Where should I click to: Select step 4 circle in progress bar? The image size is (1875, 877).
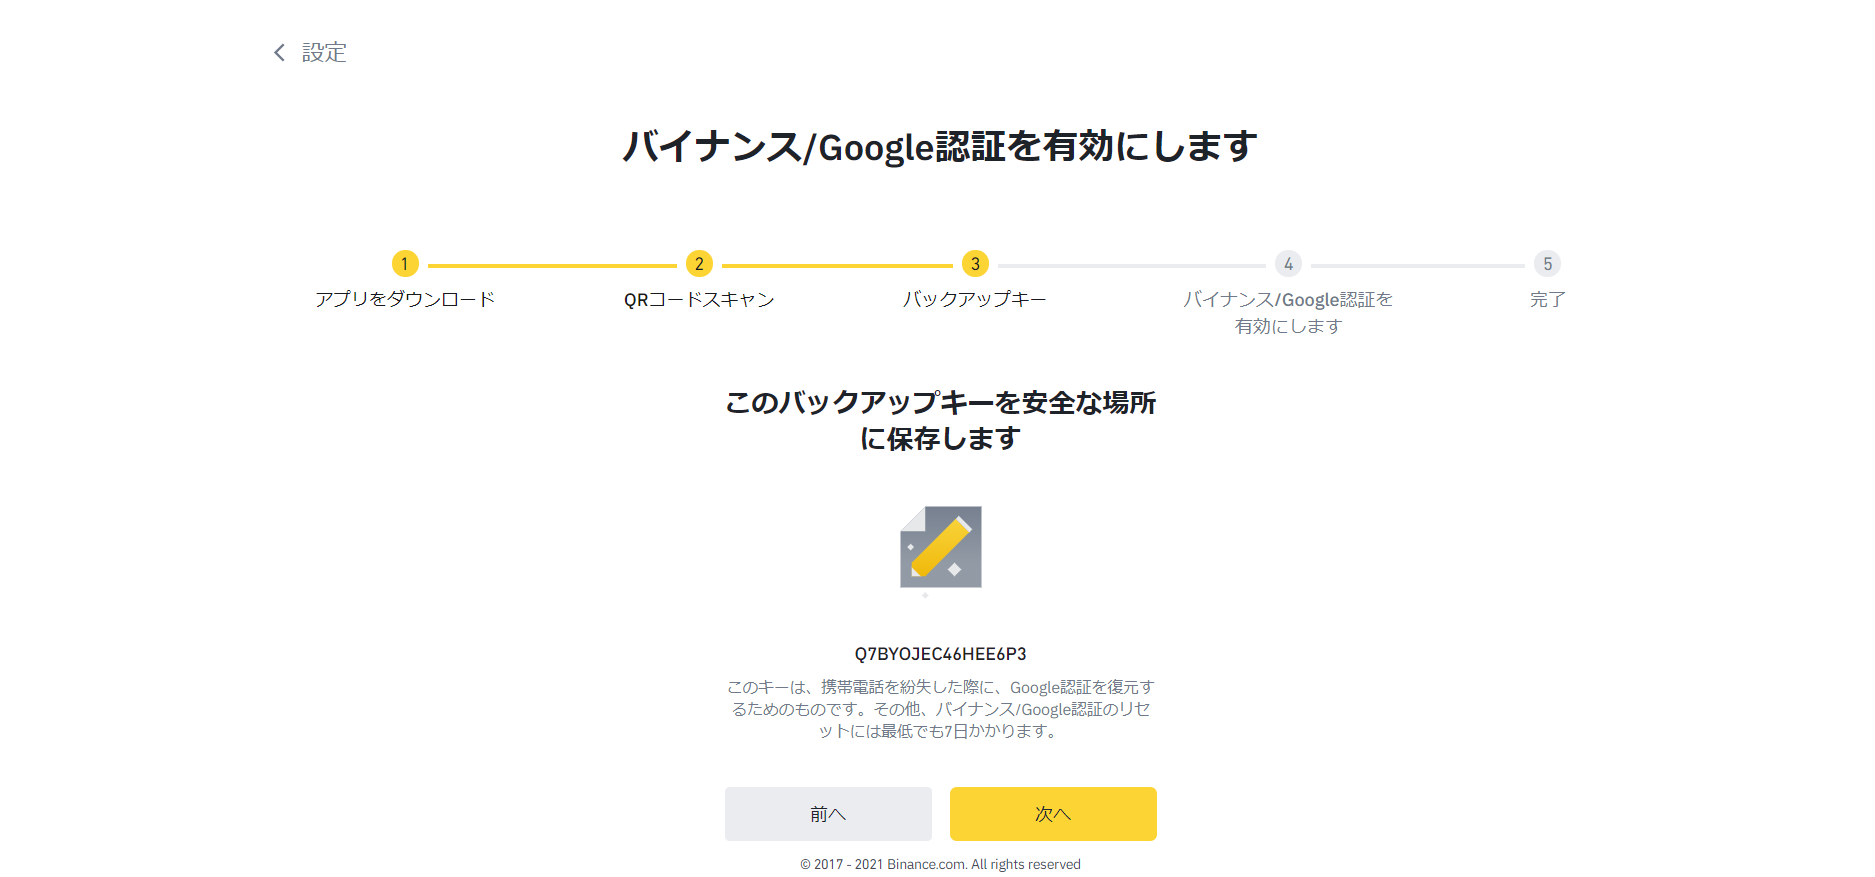coord(1288,264)
